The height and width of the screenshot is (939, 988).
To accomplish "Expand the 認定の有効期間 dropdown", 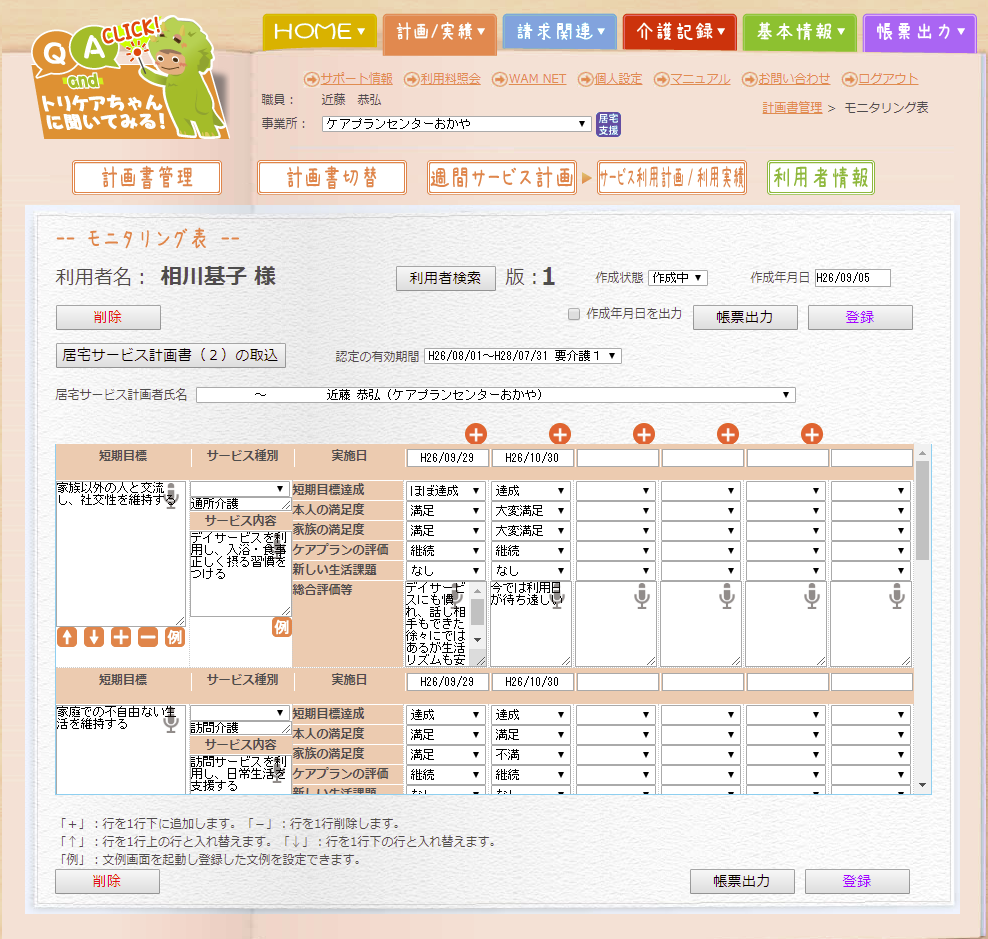I will click(523, 356).
